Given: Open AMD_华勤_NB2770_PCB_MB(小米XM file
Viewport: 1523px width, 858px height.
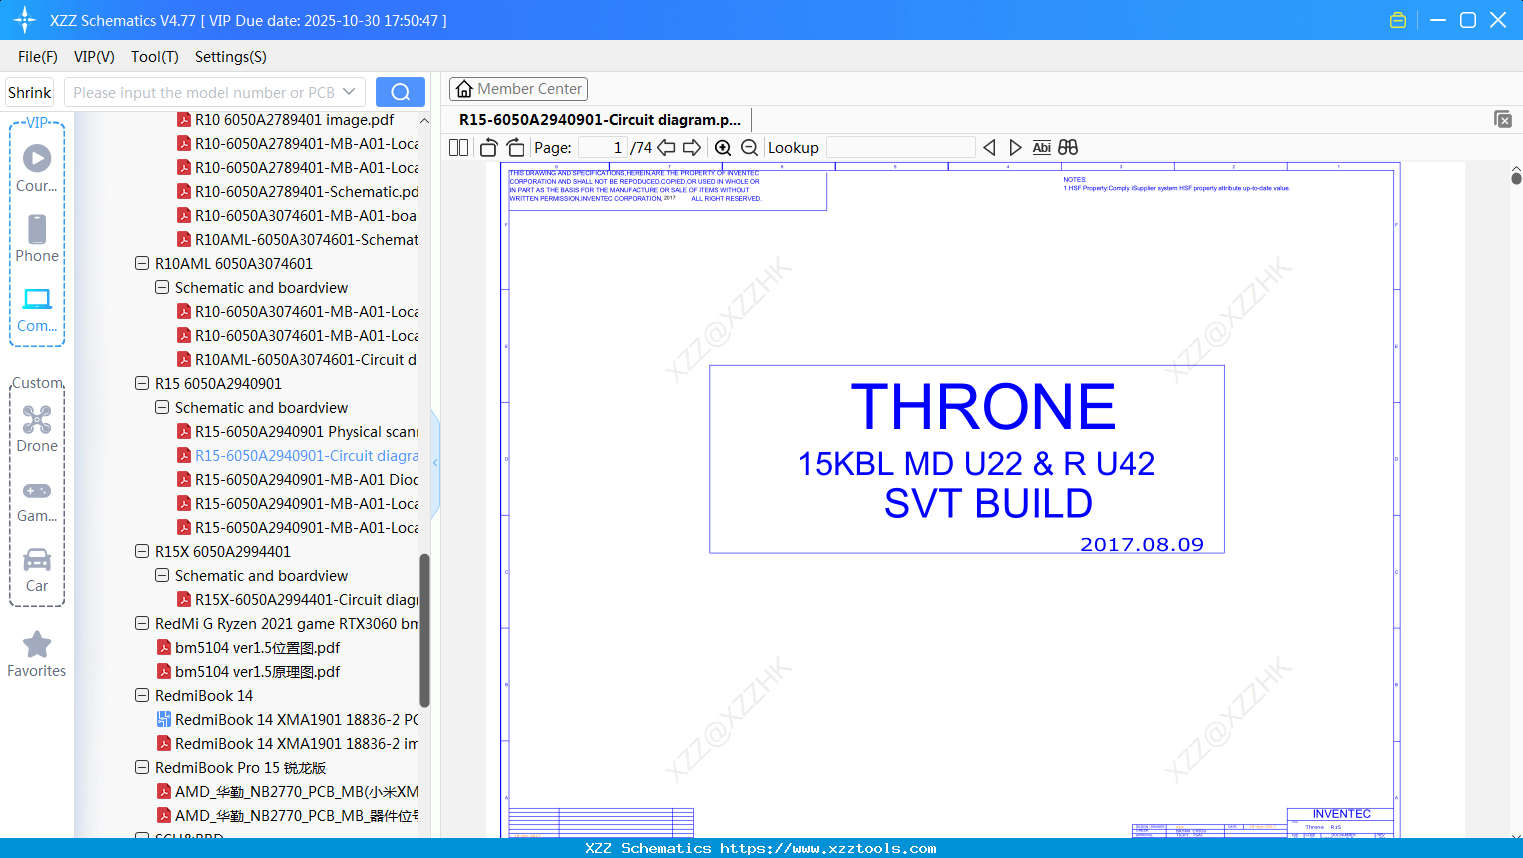Looking at the screenshot, I should click(297, 792).
